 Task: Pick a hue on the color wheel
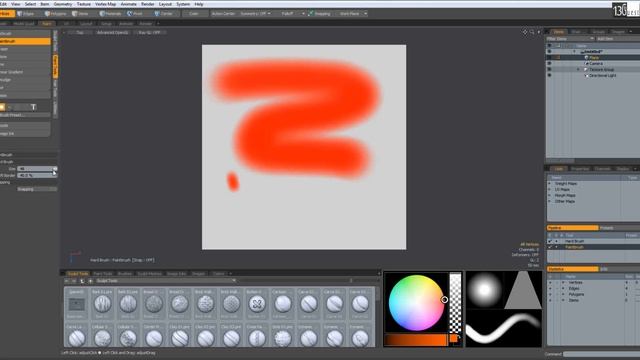(416, 302)
